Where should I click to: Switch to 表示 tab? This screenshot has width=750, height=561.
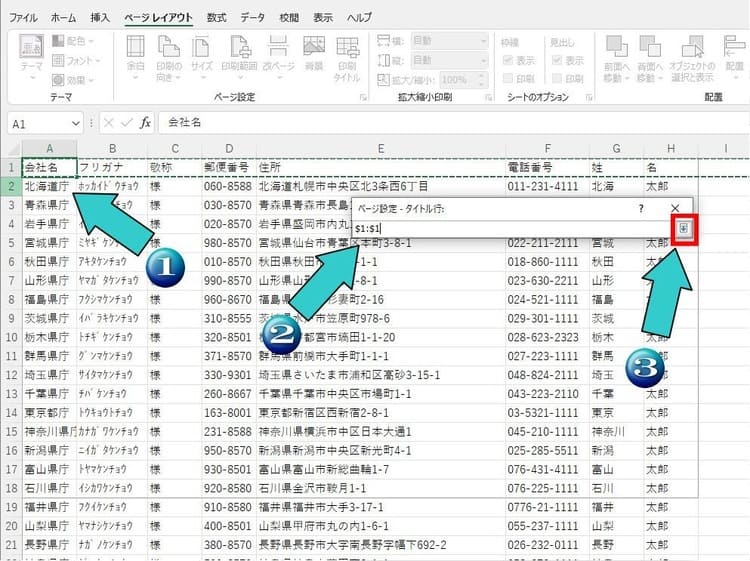click(323, 18)
